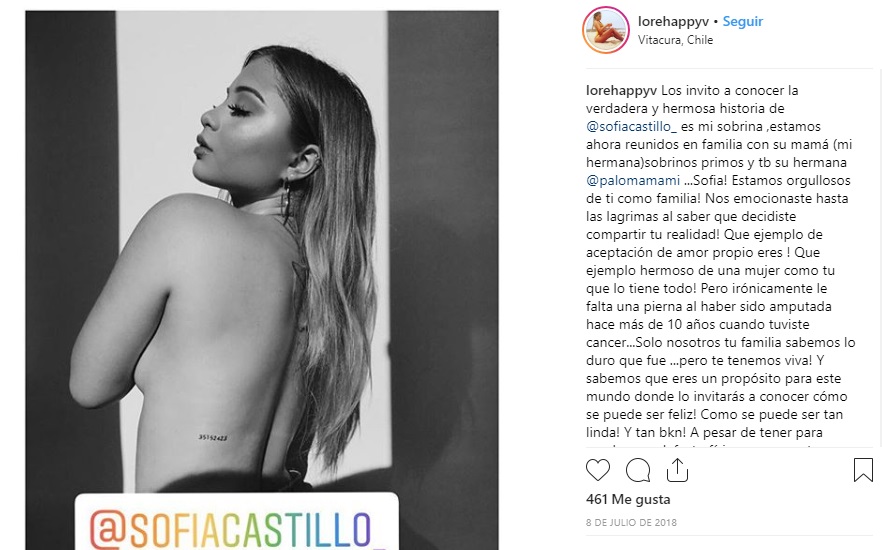Share the post using the arrow icon
The width and height of the screenshot is (882, 550).
[677, 470]
